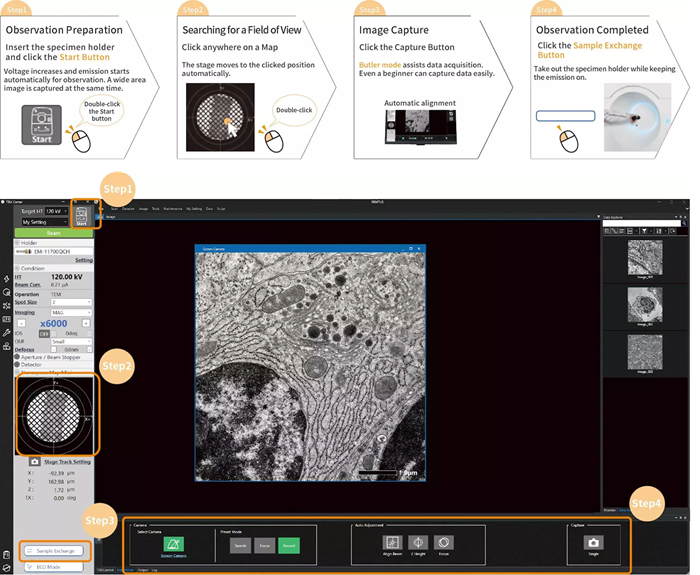The height and width of the screenshot is (575, 700).
Task: Click the Start specimen holder icon
Action: pos(81,216)
